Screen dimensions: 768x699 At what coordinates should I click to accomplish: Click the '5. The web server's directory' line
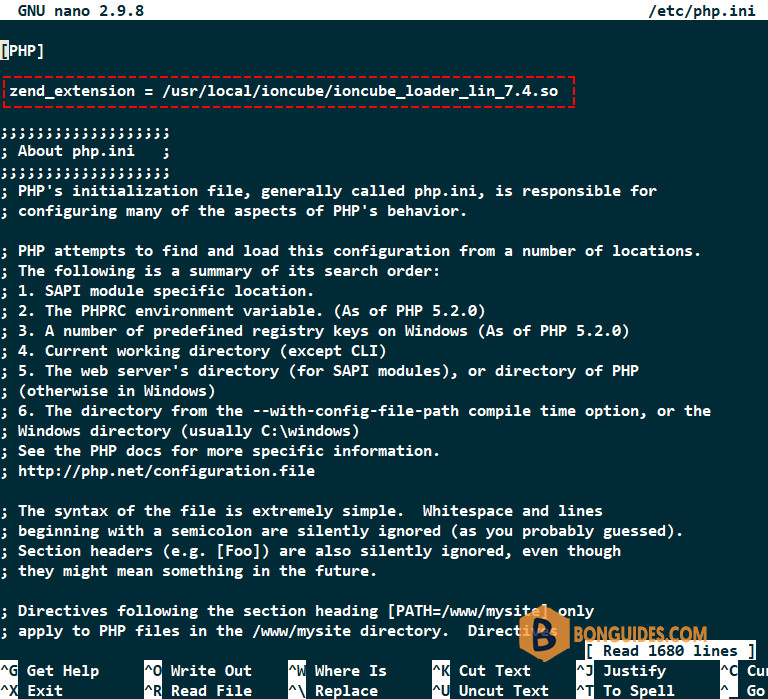click(319, 371)
